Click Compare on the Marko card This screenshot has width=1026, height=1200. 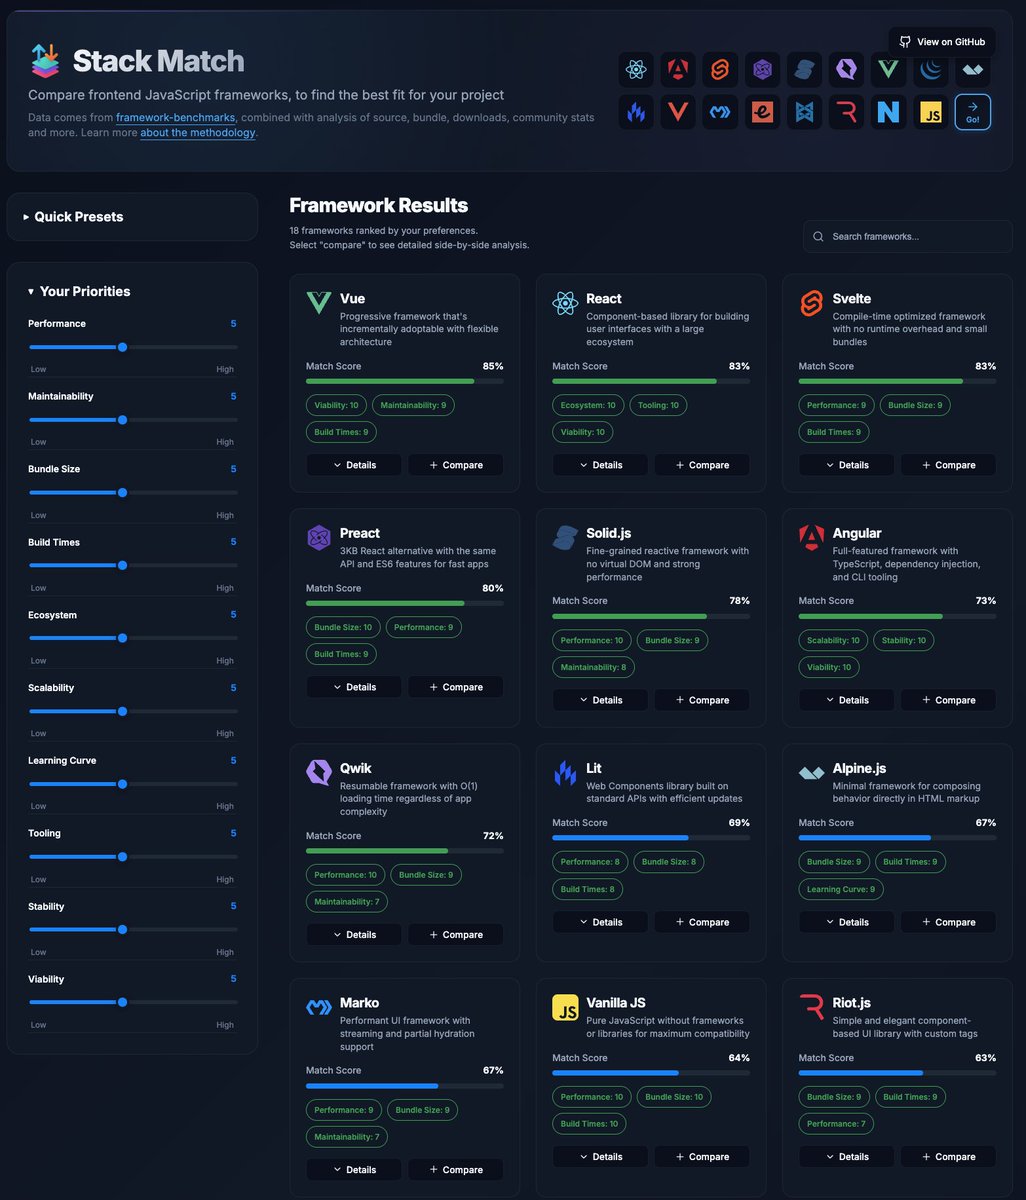pos(456,1170)
